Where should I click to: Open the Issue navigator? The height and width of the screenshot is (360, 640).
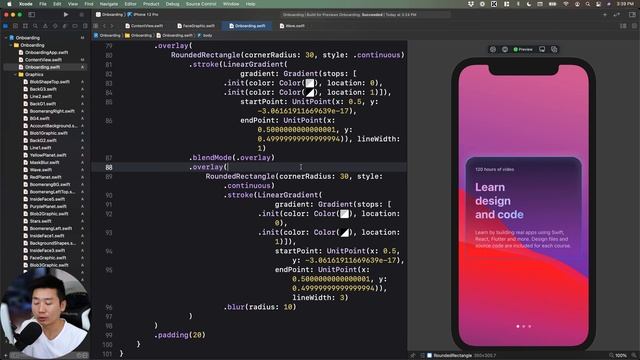pyautogui.click(x=45, y=26)
